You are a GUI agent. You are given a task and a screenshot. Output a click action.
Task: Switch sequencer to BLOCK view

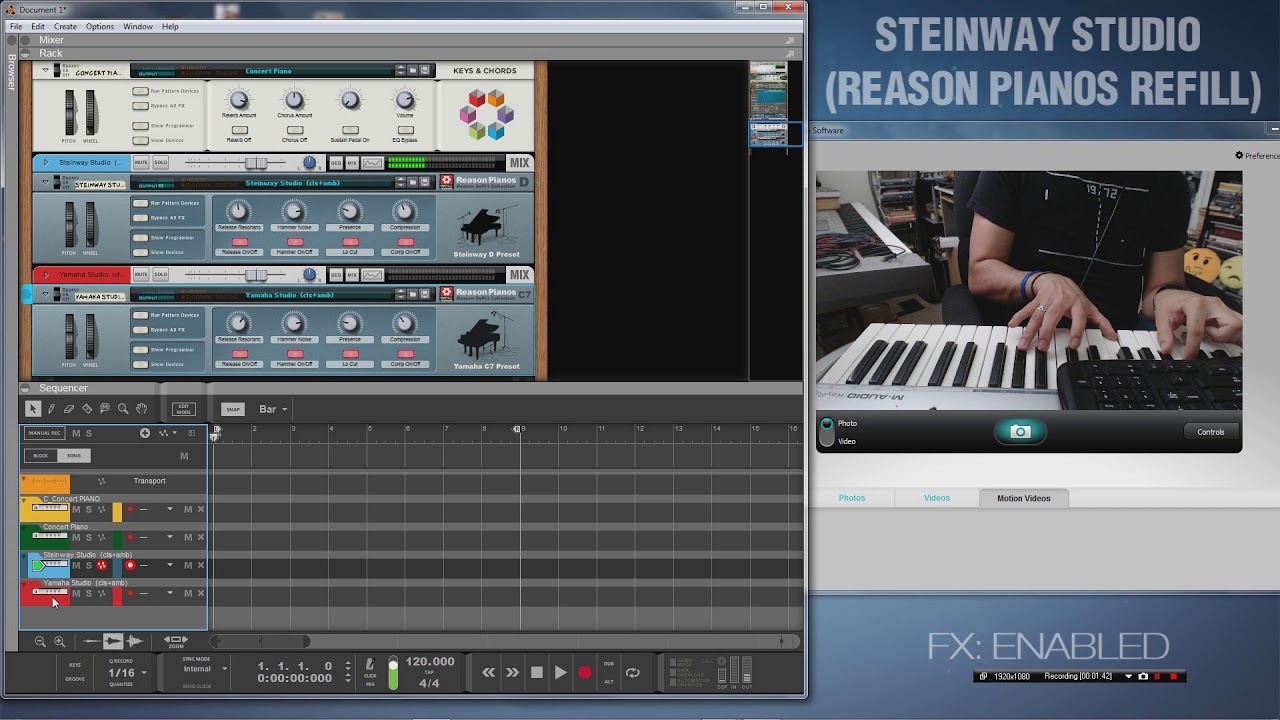(x=41, y=456)
